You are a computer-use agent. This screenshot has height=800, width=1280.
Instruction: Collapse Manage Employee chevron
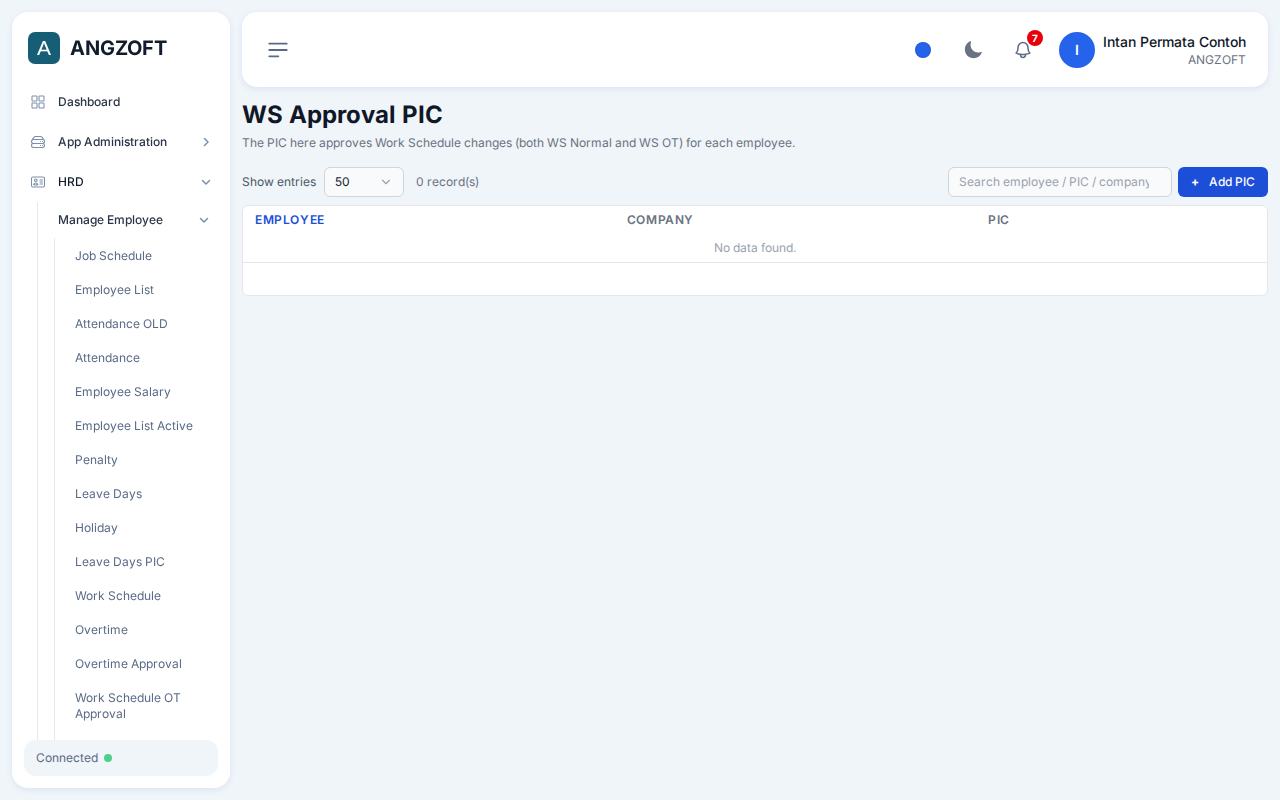click(204, 220)
